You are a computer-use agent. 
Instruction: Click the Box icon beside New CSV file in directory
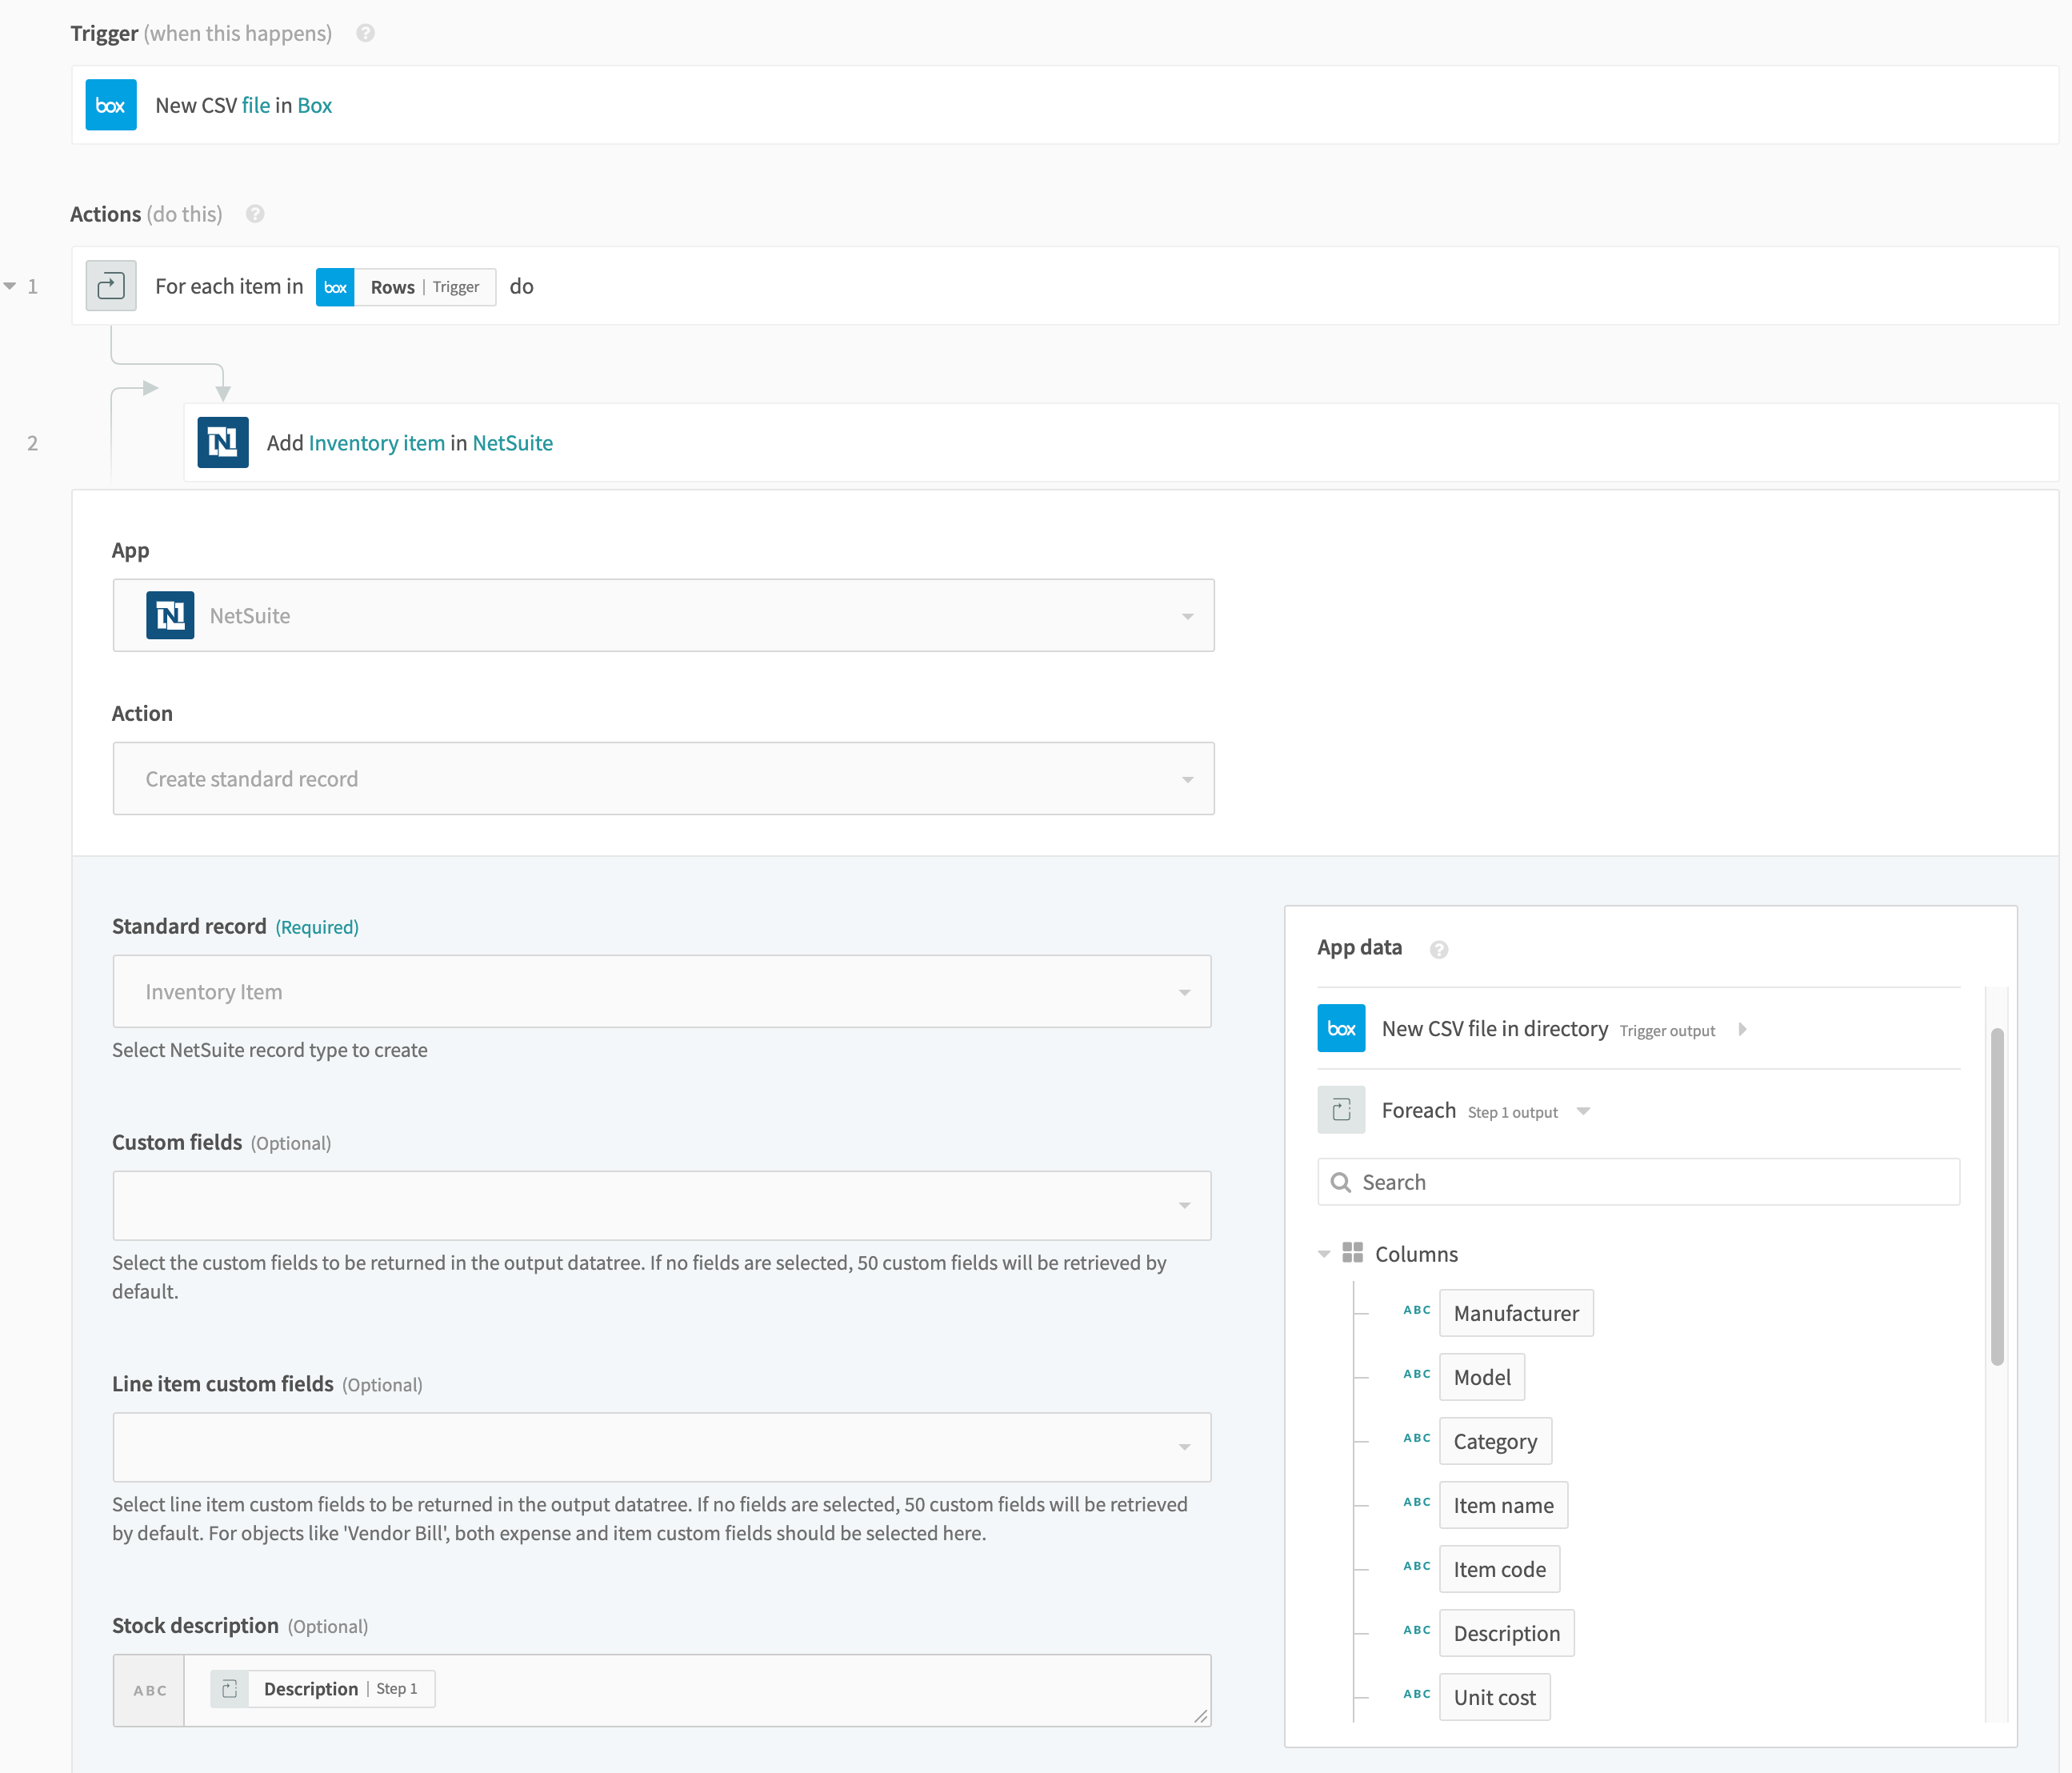[x=1341, y=1028]
